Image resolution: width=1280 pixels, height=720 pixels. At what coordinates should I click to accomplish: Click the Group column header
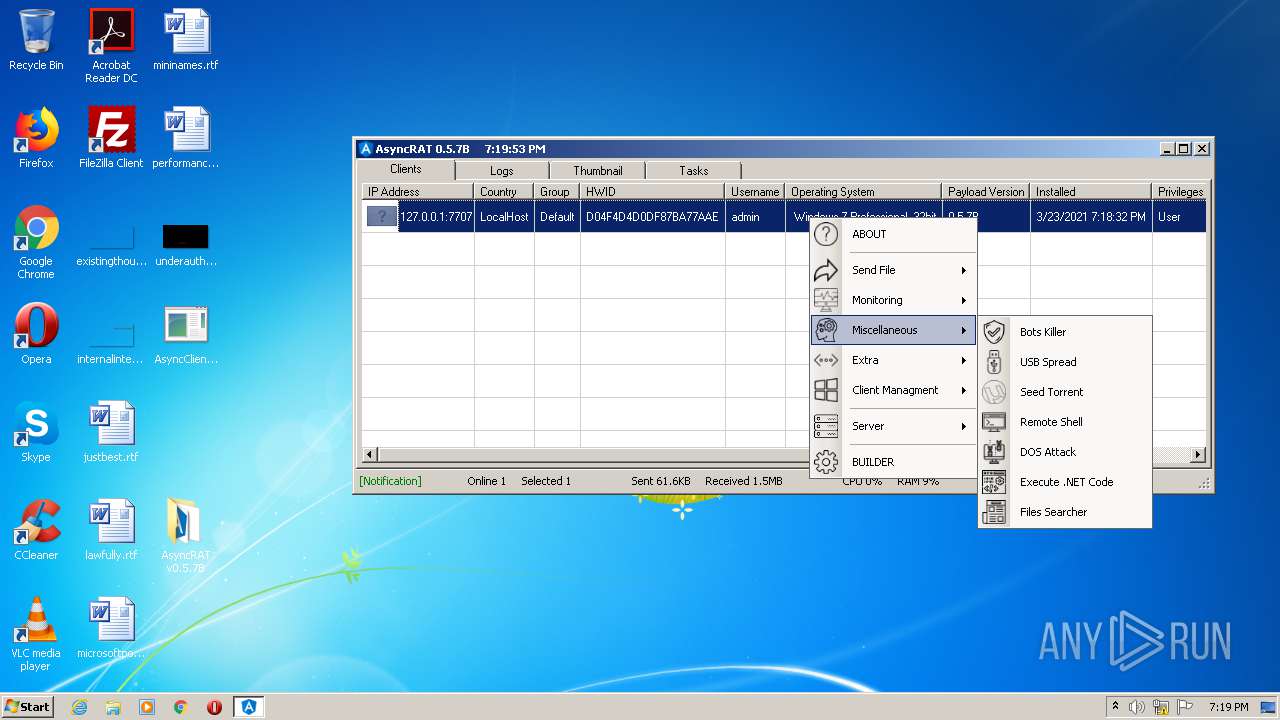click(556, 191)
